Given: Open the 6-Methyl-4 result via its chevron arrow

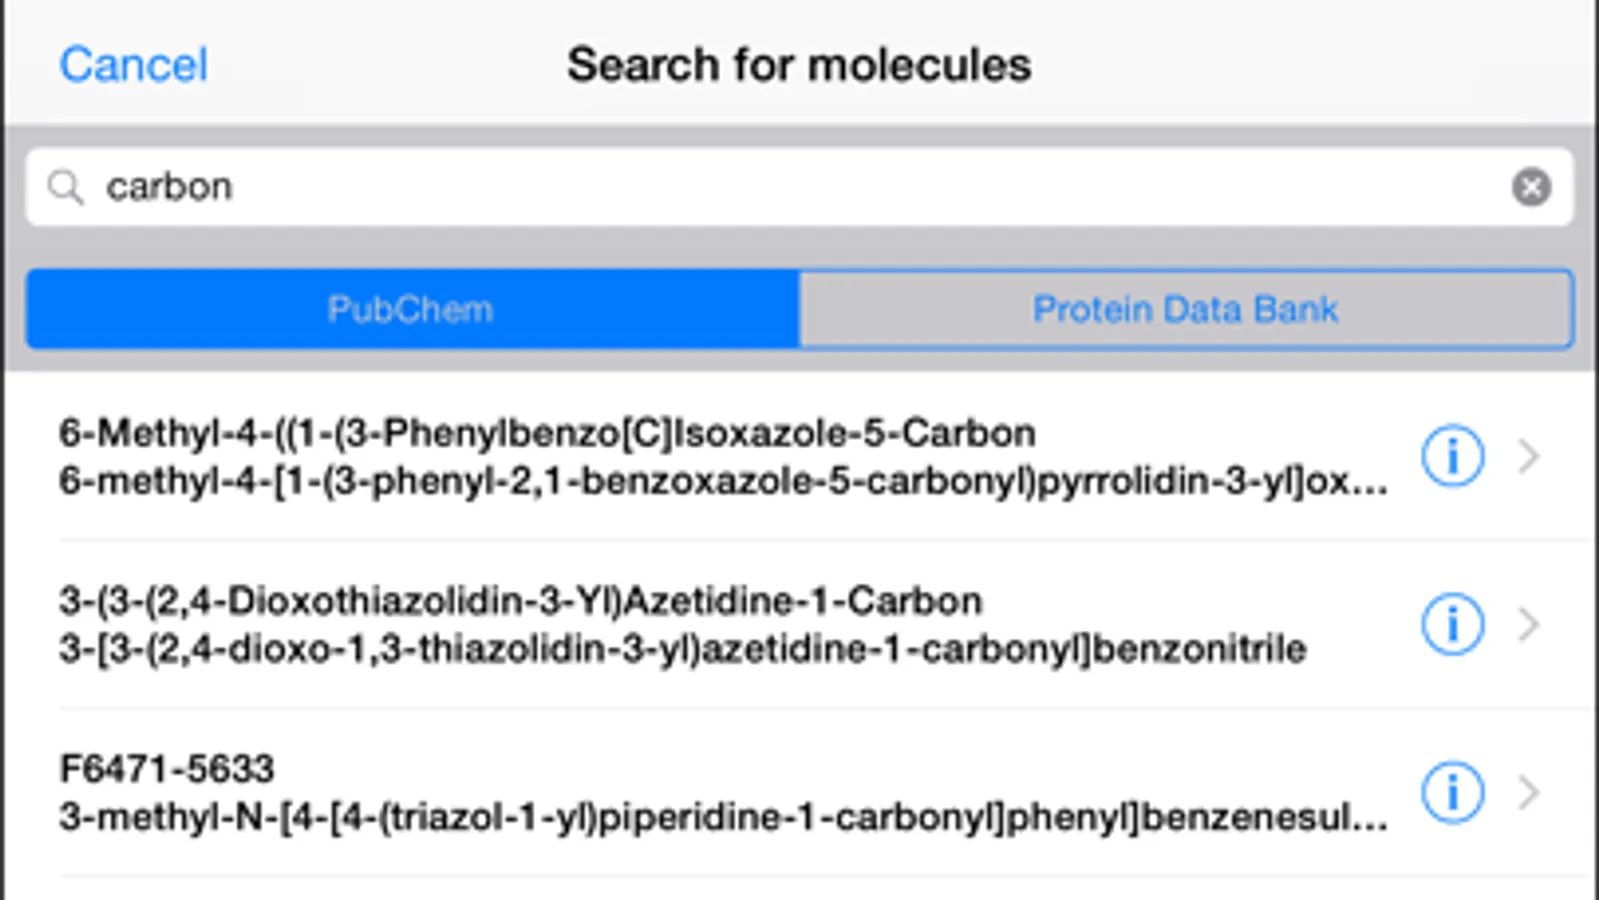Looking at the screenshot, I should (x=1528, y=457).
